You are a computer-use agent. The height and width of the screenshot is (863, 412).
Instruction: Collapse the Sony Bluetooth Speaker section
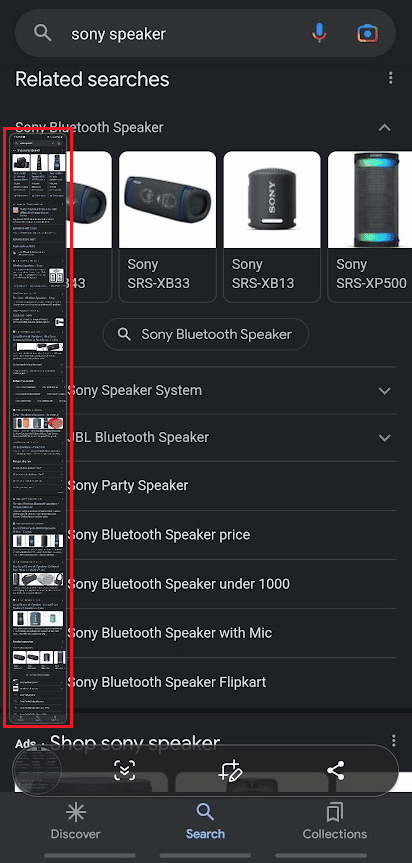coord(384,127)
